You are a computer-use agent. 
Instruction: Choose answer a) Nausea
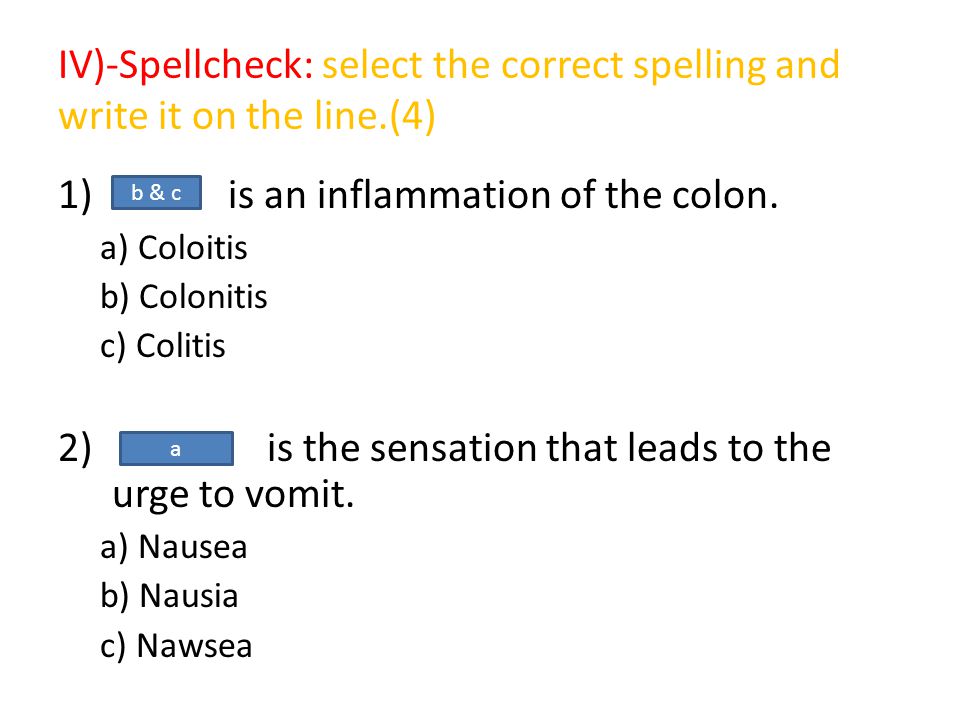tap(174, 547)
